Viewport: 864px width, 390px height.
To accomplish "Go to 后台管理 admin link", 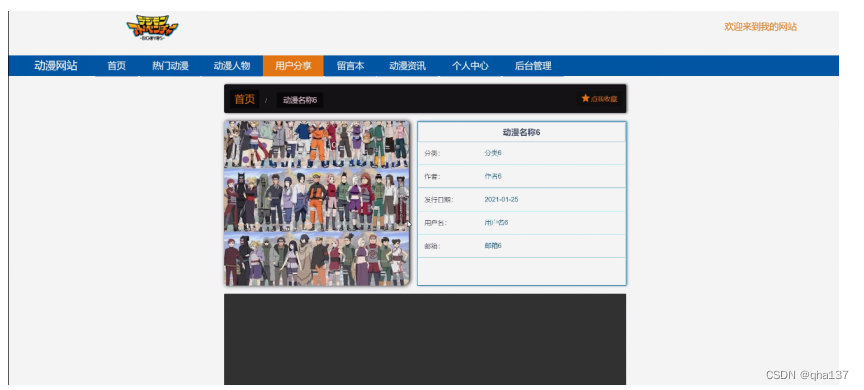I will point(533,66).
